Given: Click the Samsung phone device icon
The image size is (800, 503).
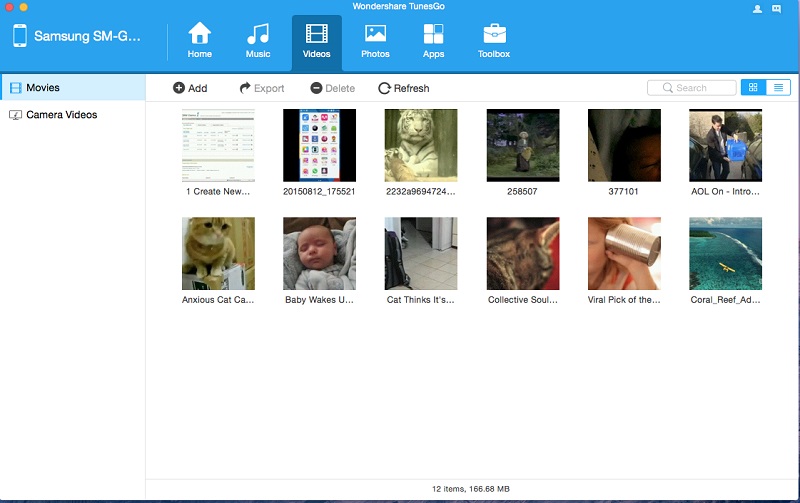Looking at the screenshot, I should click(x=20, y=36).
